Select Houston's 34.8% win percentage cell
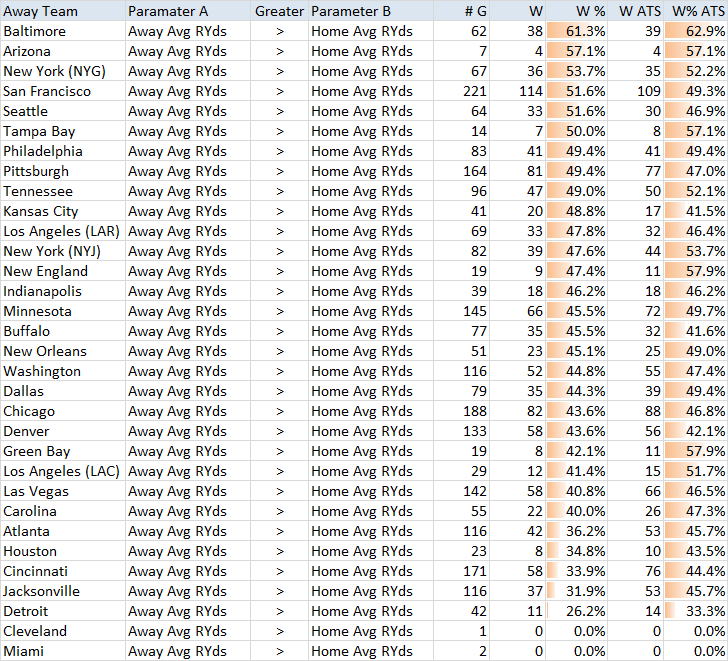Screen dimensions: 728x661 click(577, 551)
